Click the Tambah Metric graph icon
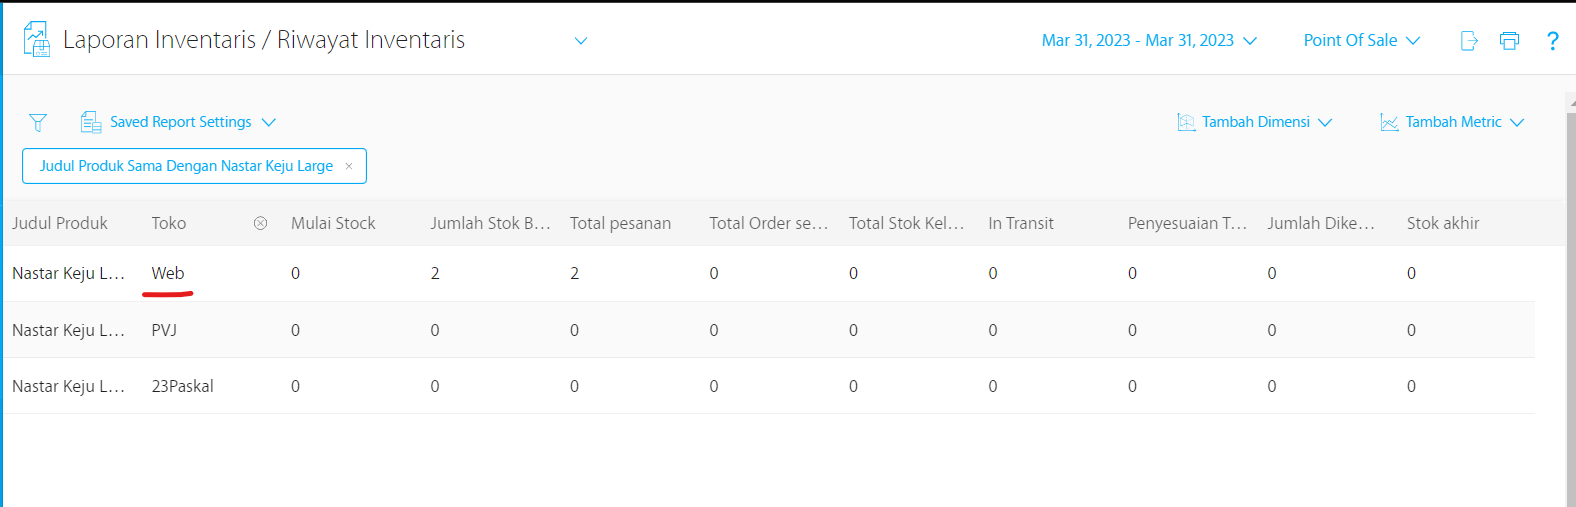This screenshot has height=507, width=1576. pyautogui.click(x=1389, y=122)
